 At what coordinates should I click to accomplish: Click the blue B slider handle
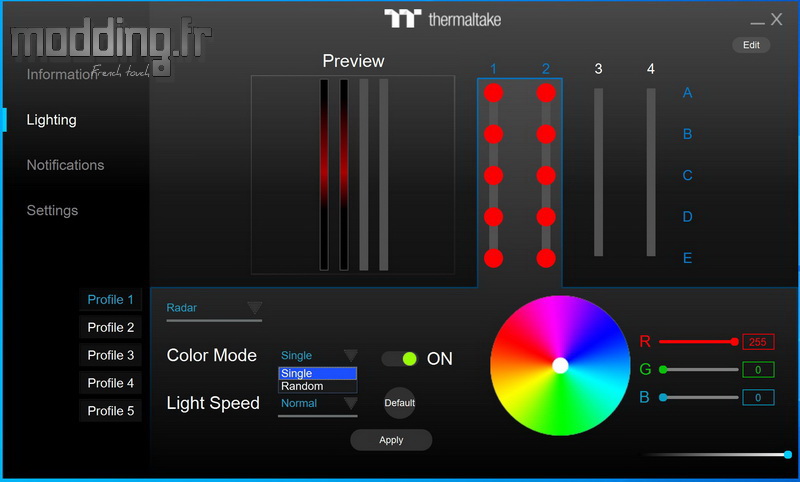click(663, 397)
